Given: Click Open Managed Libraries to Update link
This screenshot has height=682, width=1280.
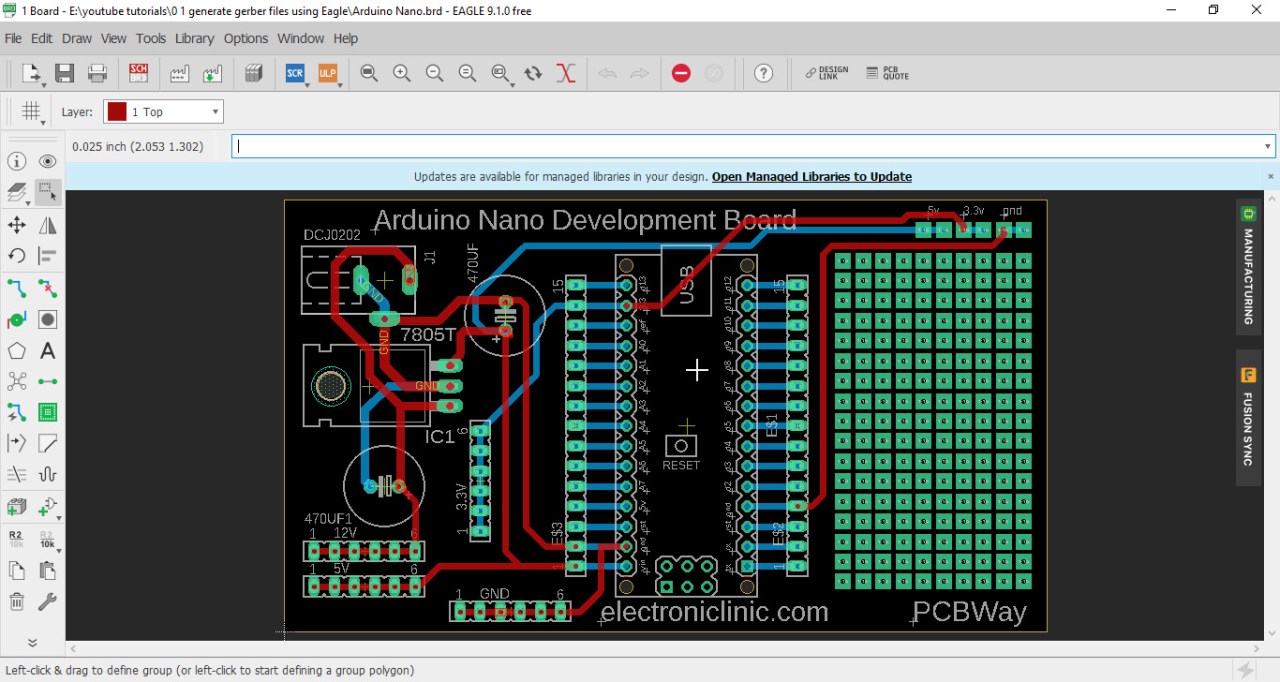Looking at the screenshot, I should [811, 176].
